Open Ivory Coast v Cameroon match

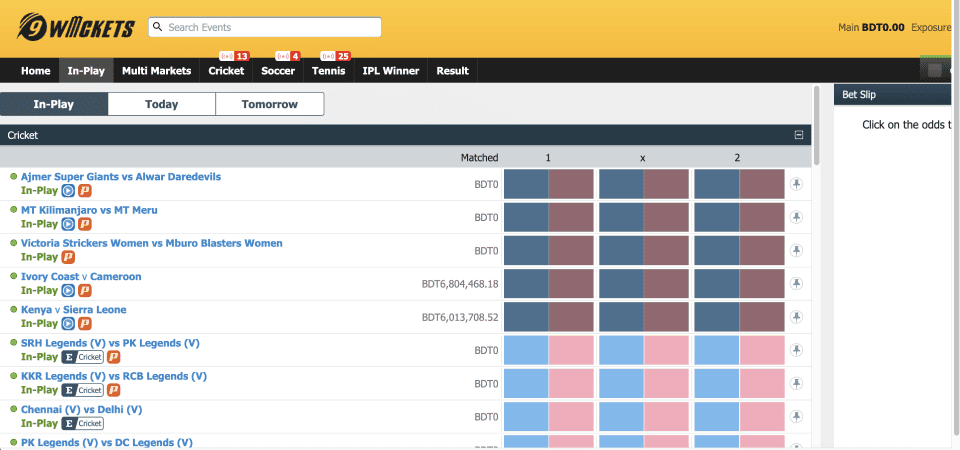pos(81,277)
